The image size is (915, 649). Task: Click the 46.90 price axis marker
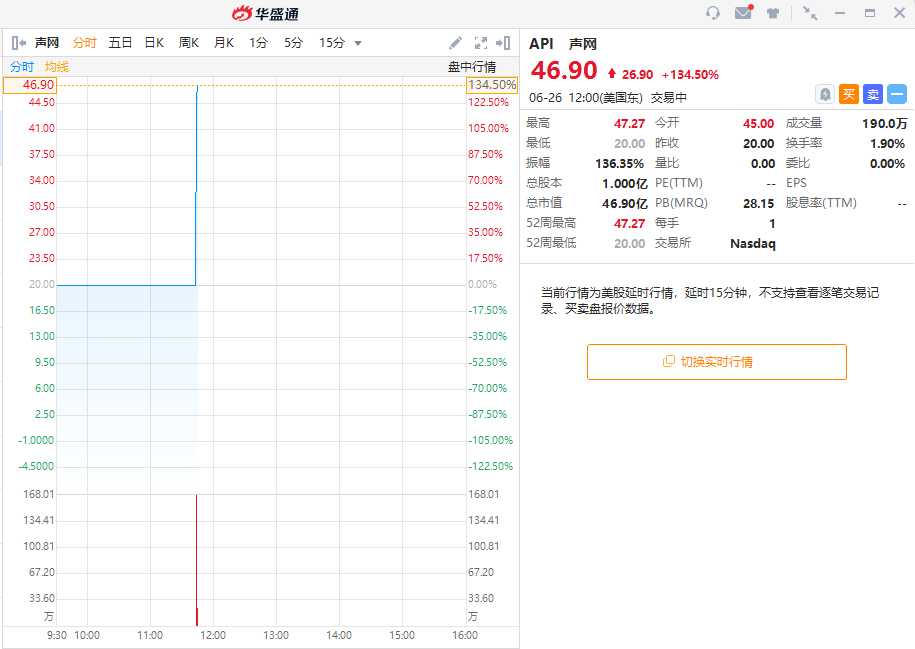[30, 85]
